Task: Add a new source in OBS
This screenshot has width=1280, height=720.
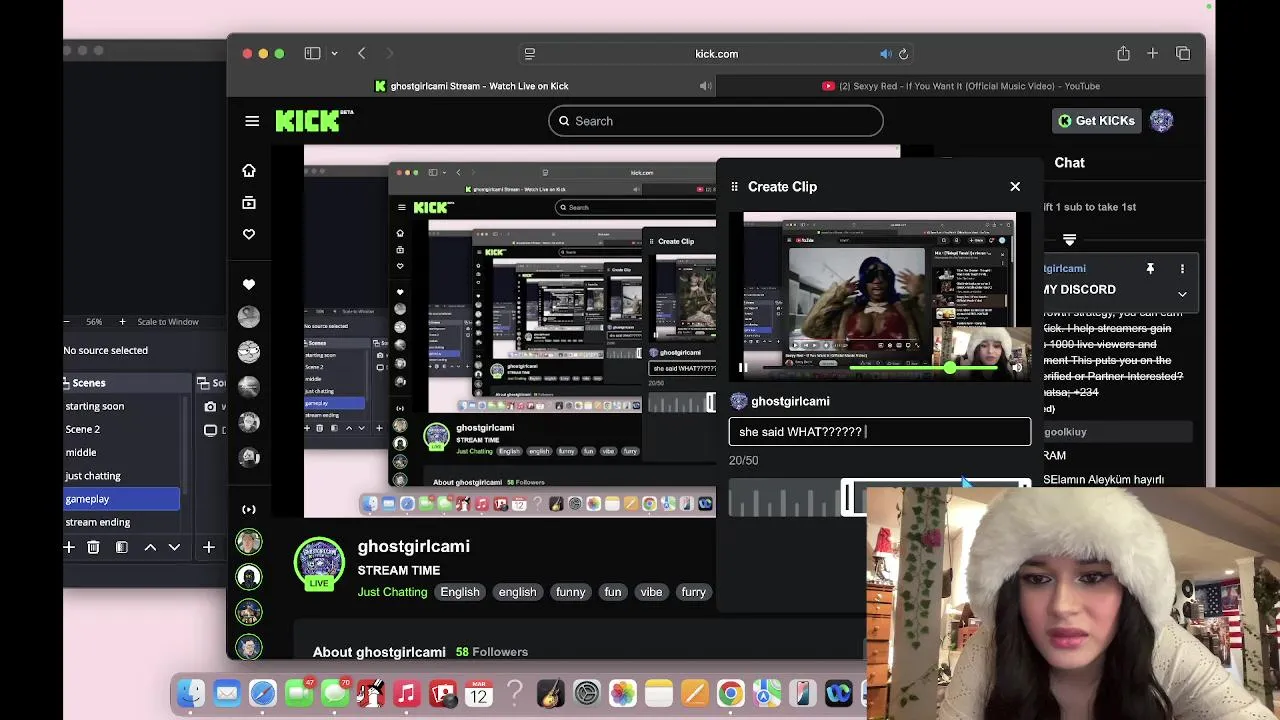Action: tap(209, 547)
